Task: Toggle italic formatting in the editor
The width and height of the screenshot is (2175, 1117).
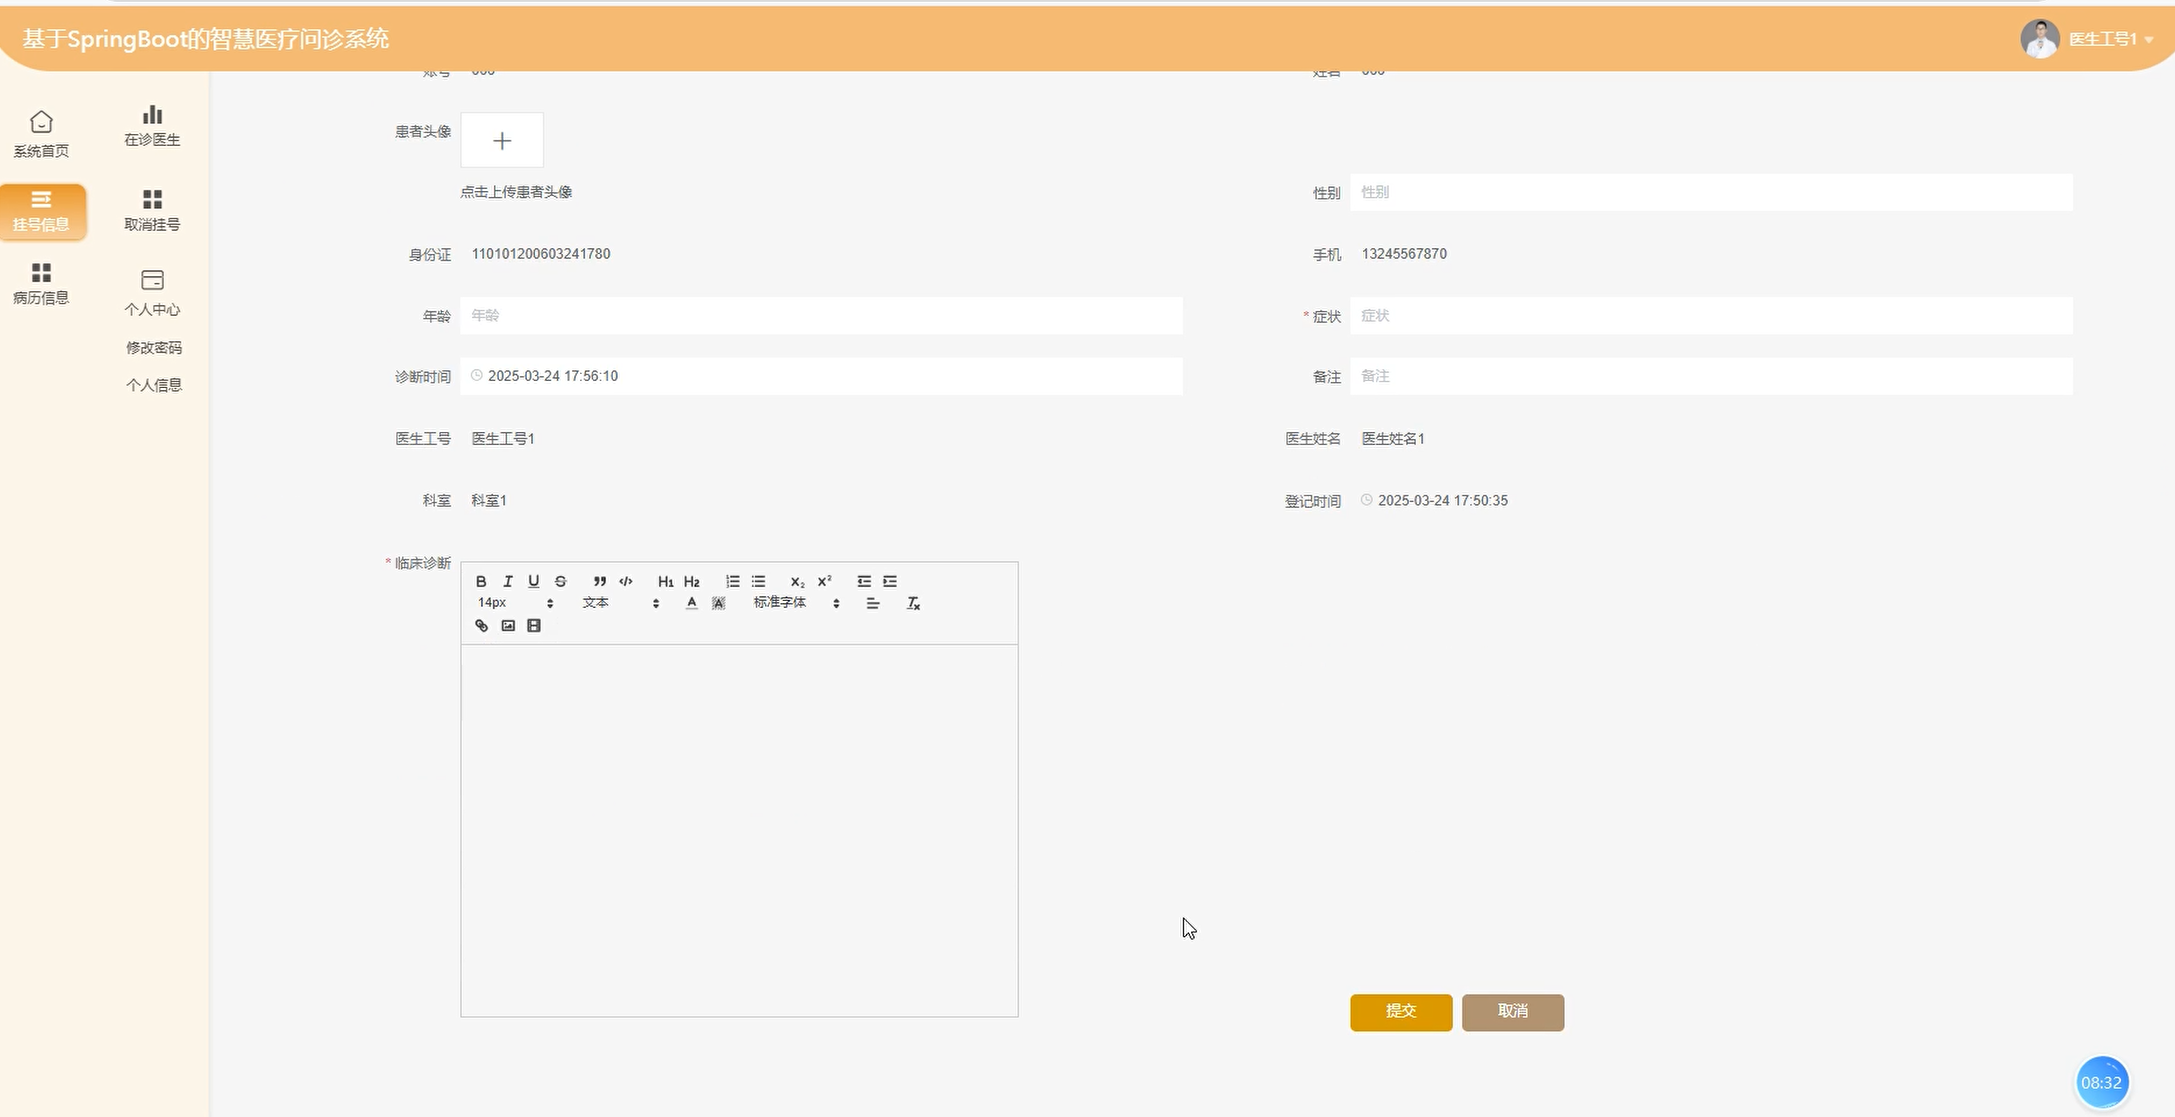Action: click(507, 581)
